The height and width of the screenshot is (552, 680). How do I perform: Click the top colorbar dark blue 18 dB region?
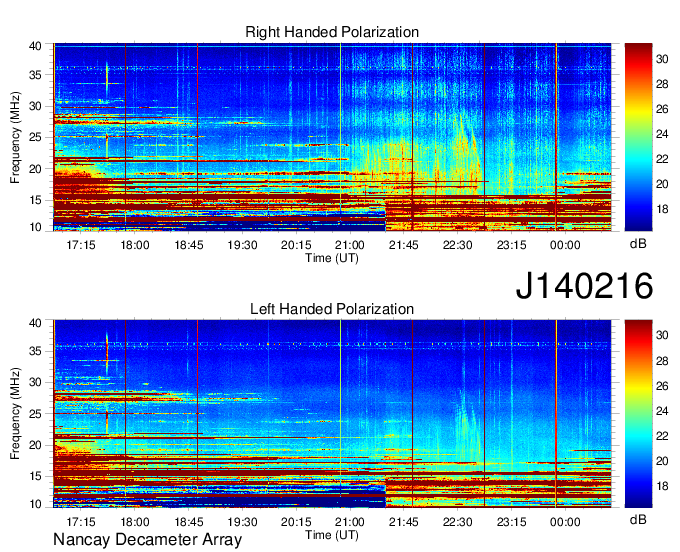[x=638, y=210]
